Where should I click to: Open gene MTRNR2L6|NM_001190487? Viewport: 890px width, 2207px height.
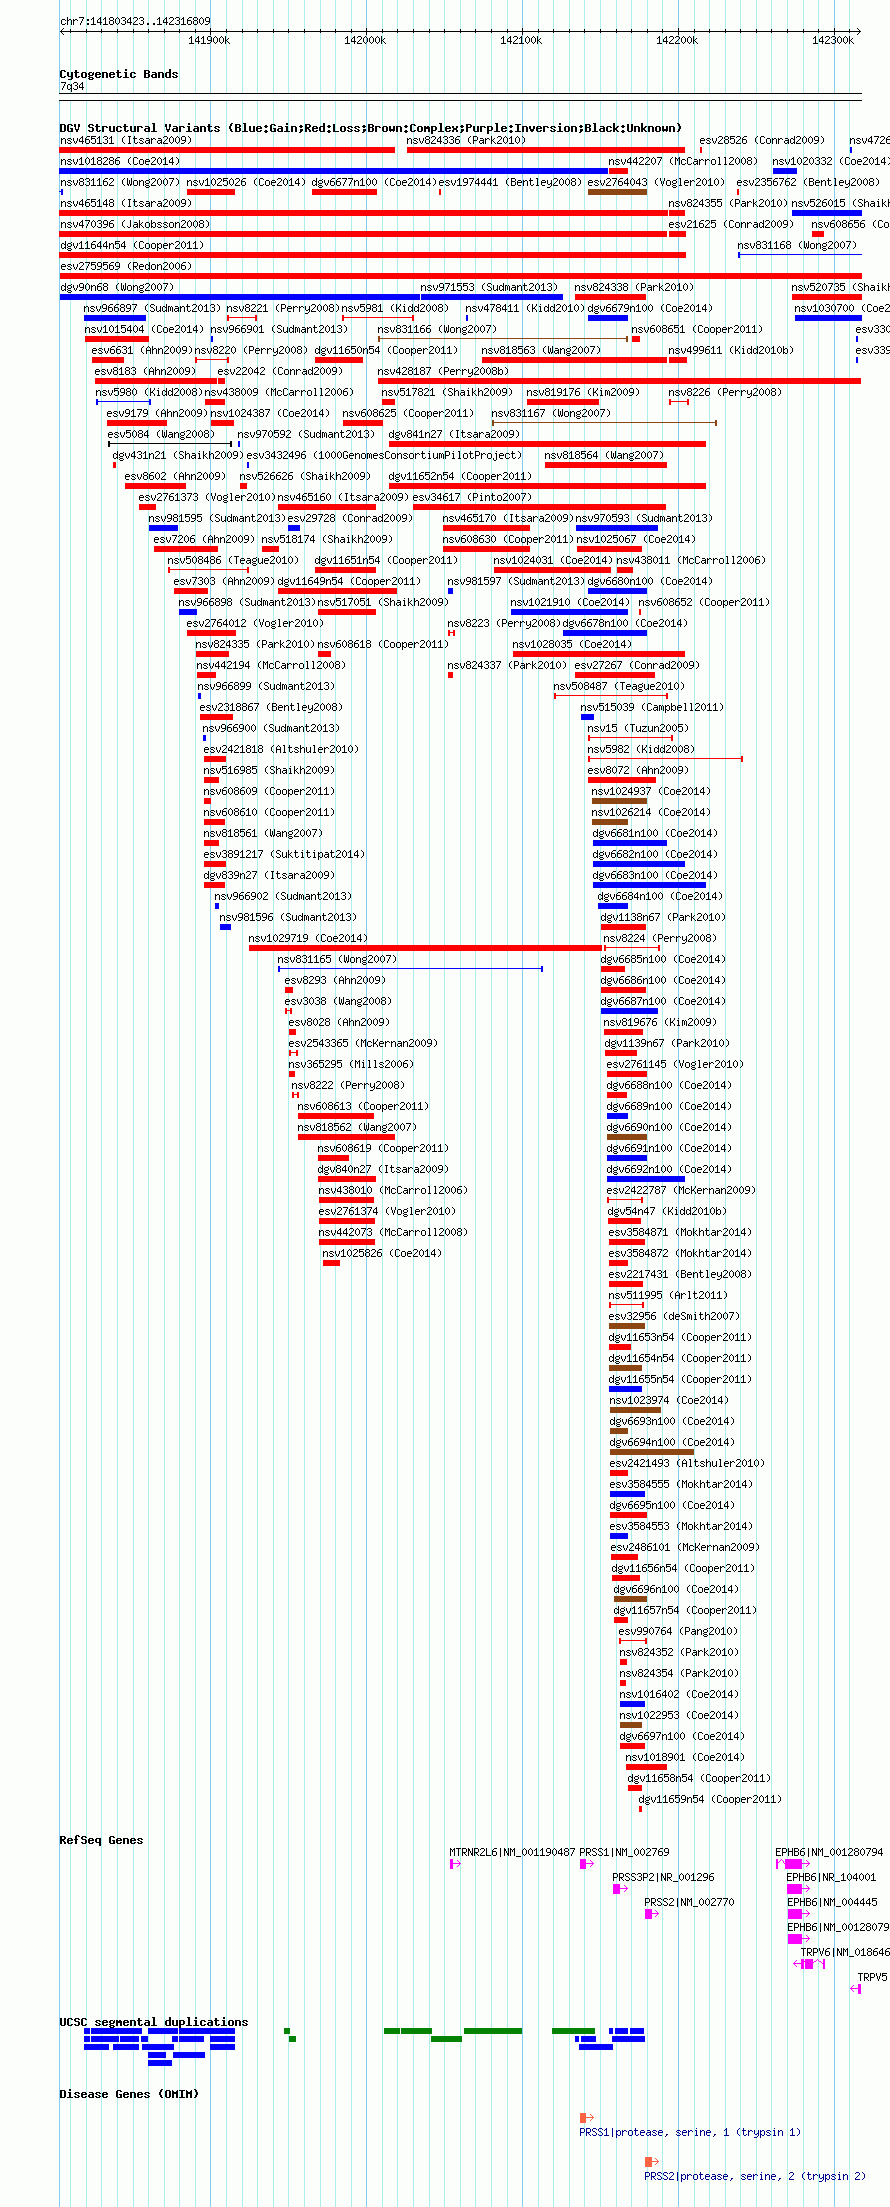click(512, 1853)
